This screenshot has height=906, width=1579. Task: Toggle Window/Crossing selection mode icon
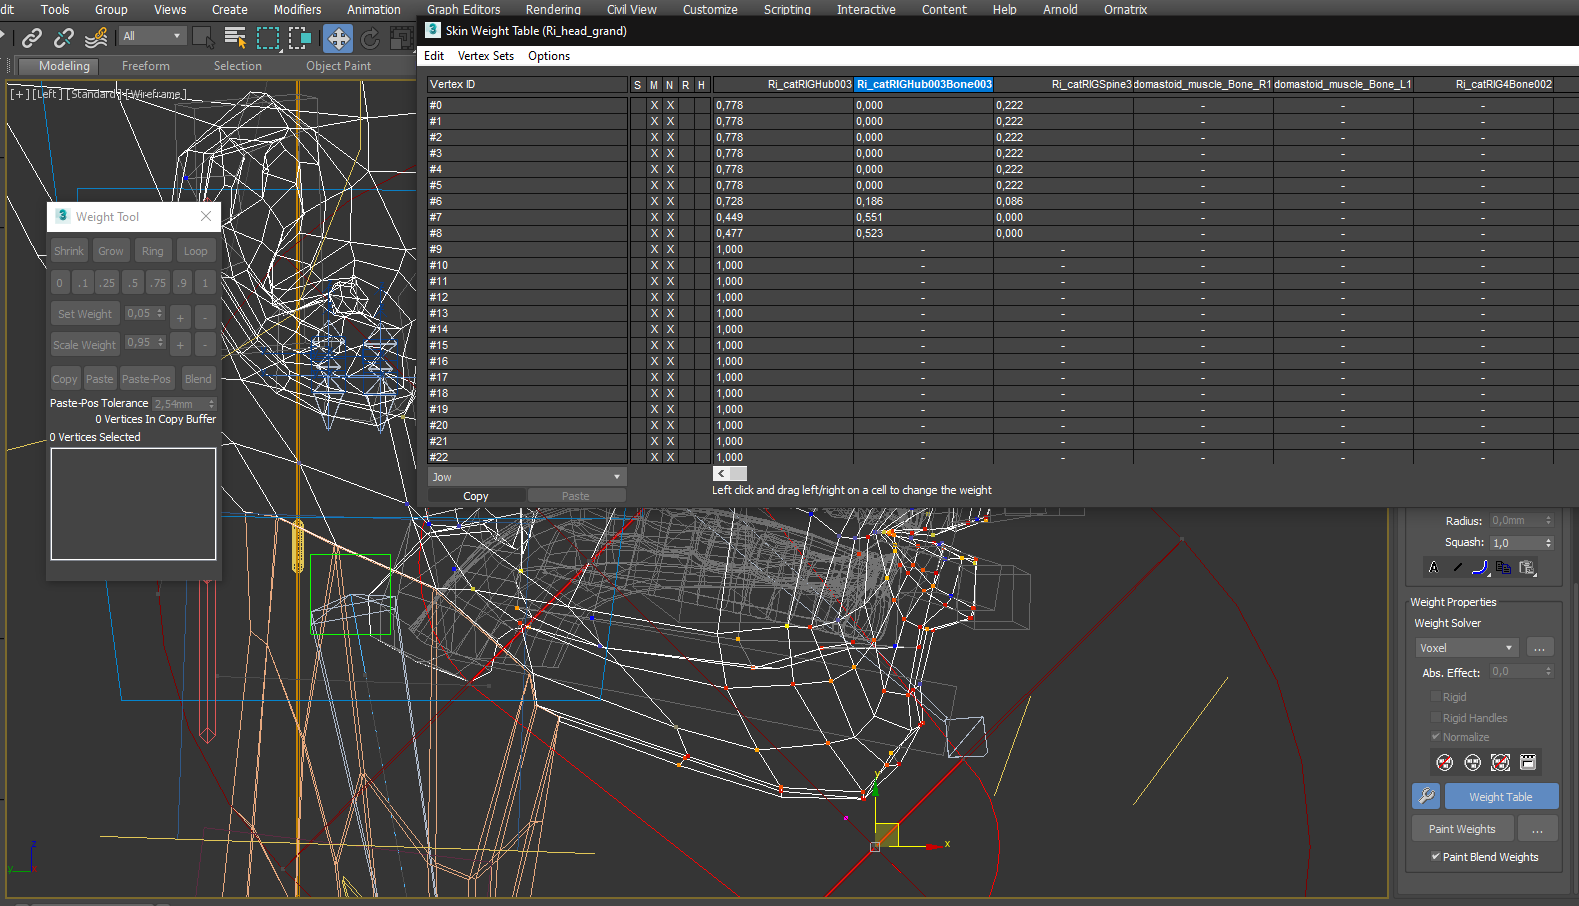coord(300,38)
